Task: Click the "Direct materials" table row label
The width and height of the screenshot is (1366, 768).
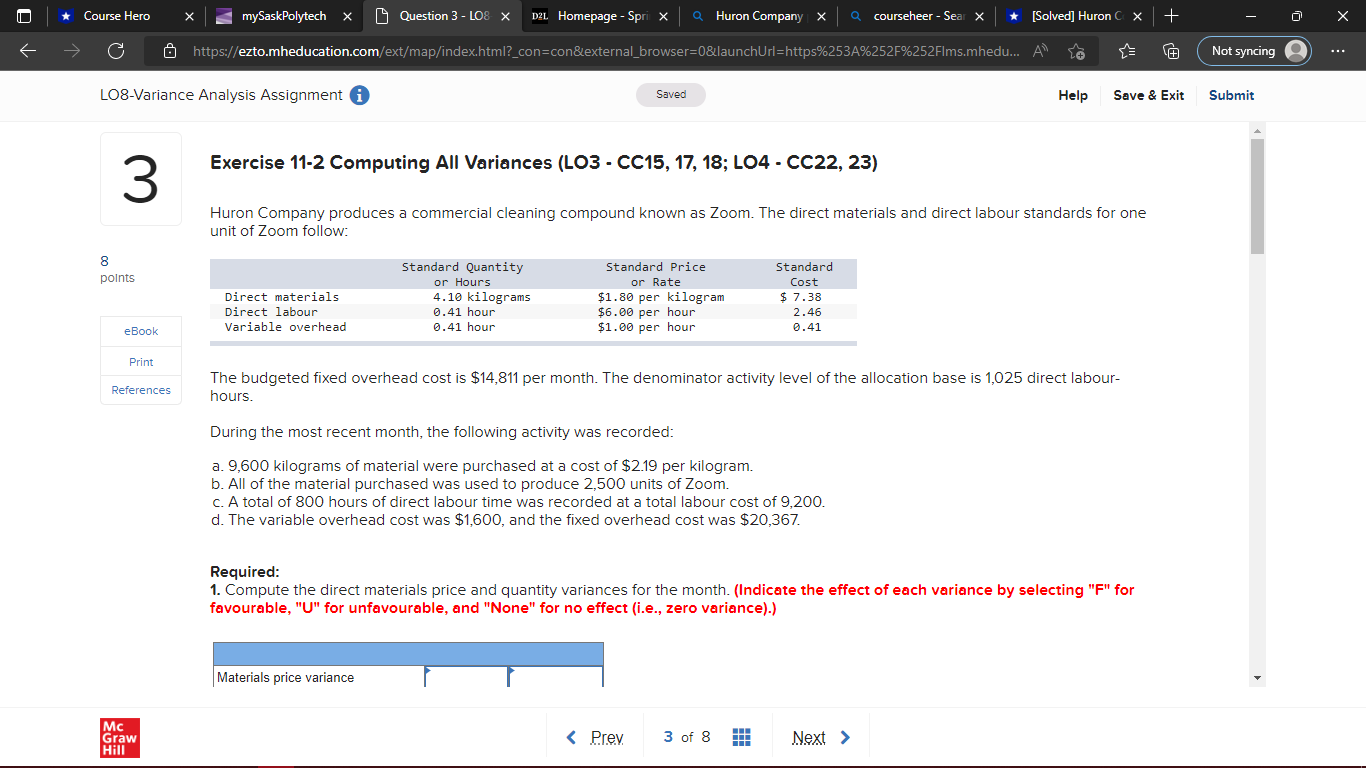Action: [282, 297]
